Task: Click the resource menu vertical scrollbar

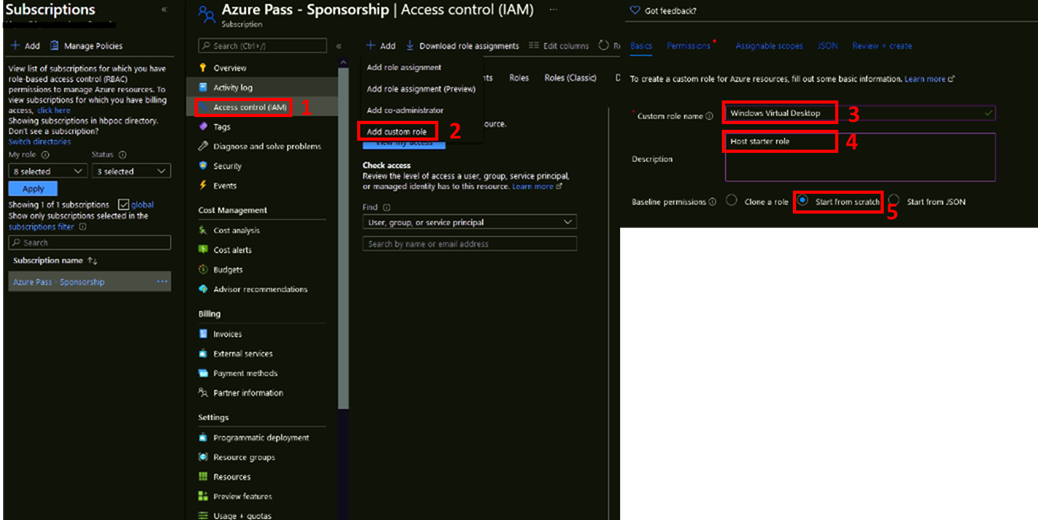Action: (x=343, y=238)
